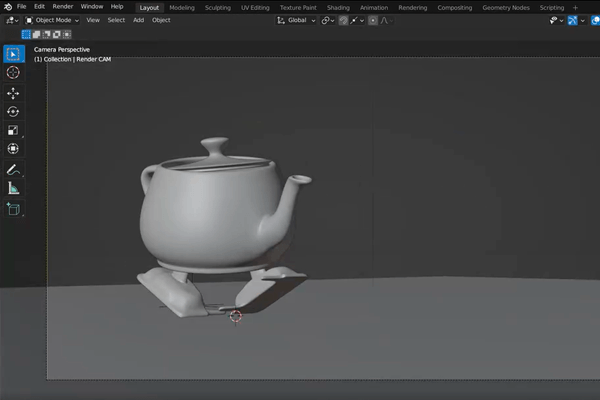This screenshot has width=600, height=400.
Task: Activate the Move tool
Action: coord(13,93)
